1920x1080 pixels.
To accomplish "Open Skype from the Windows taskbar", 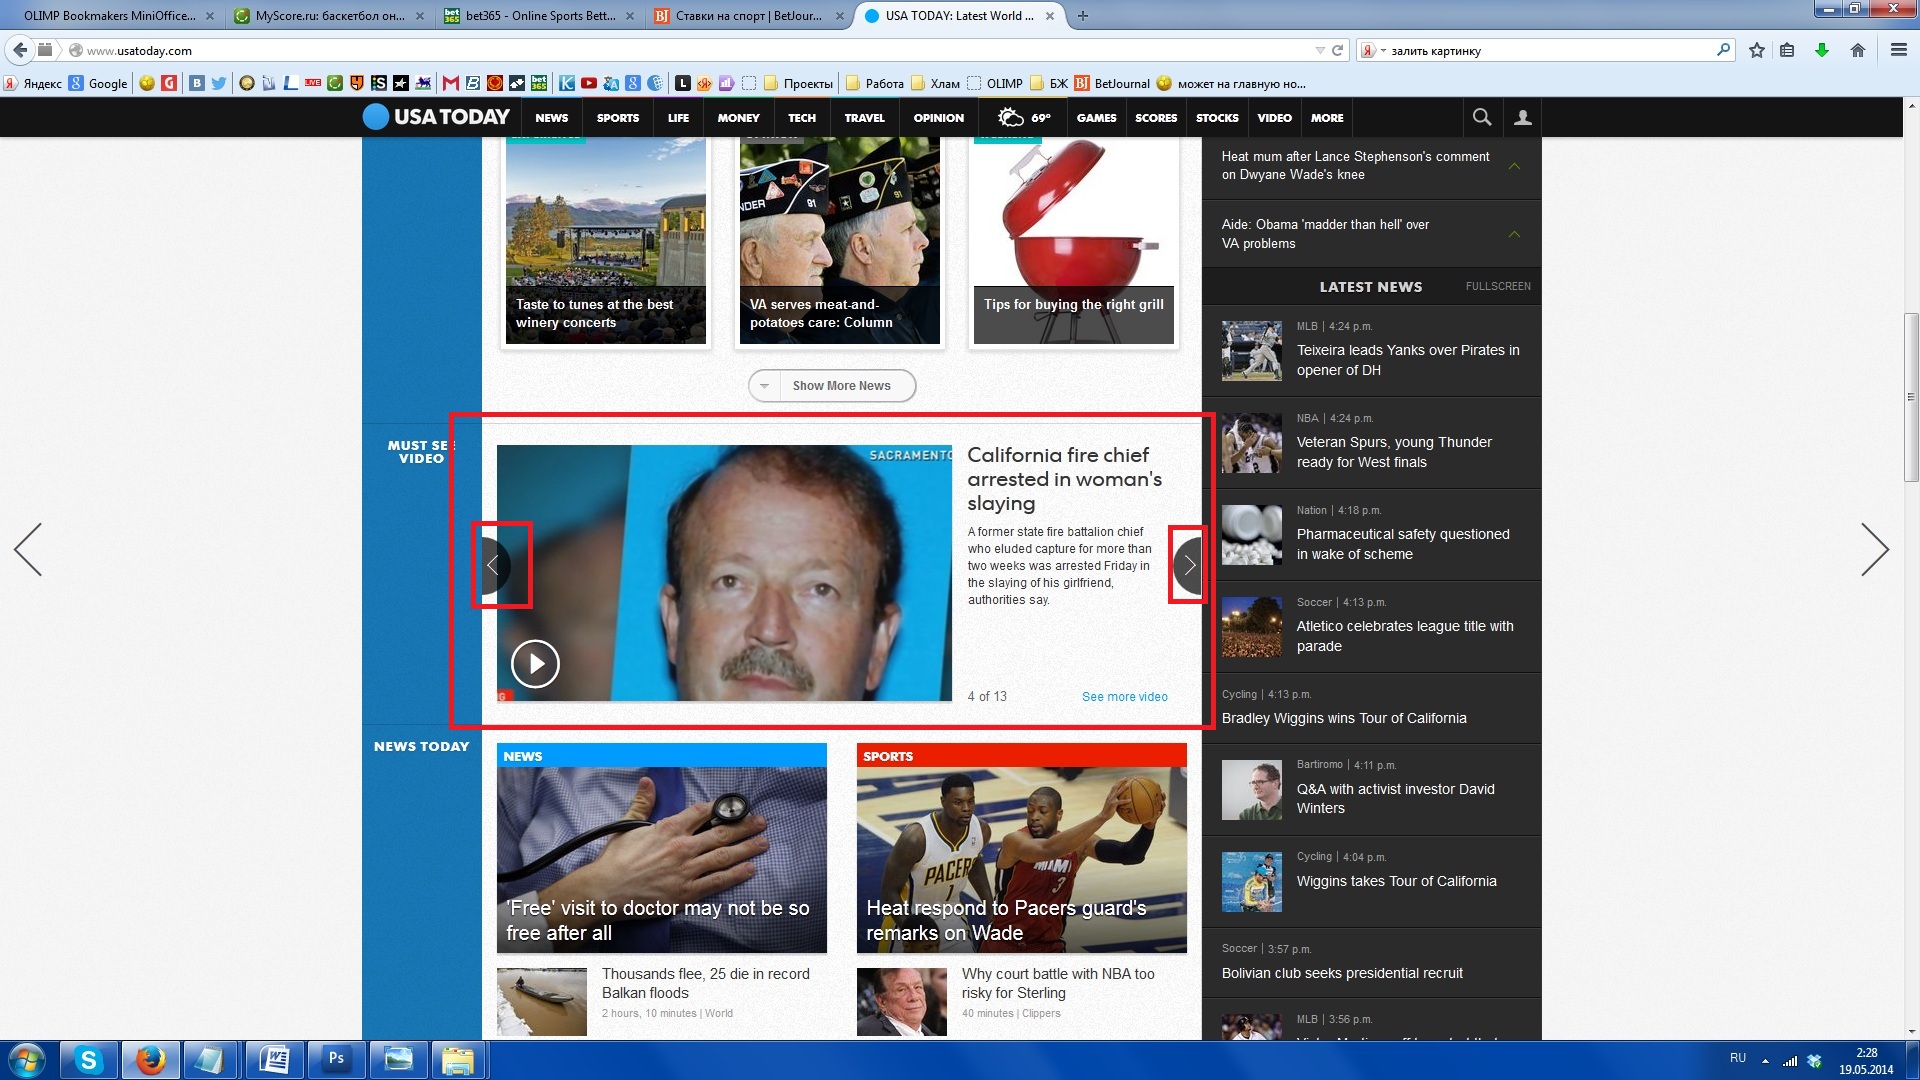I will coord(88,1060).
